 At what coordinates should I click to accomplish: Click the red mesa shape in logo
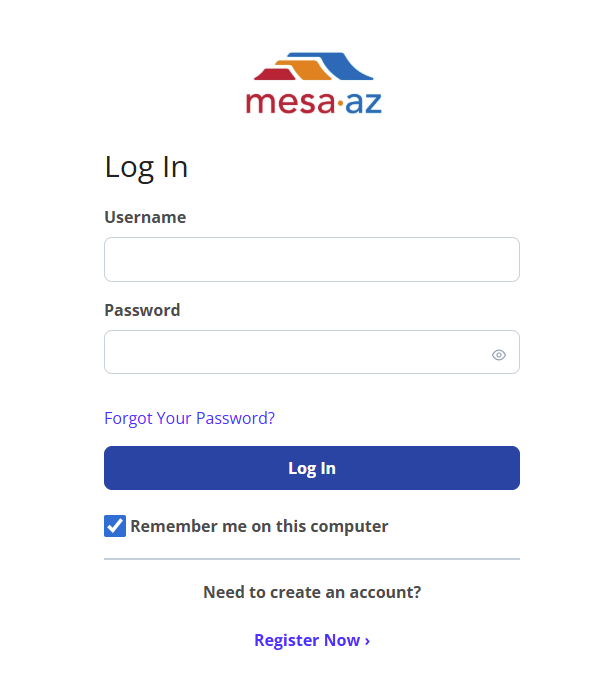tap(275, 74)
